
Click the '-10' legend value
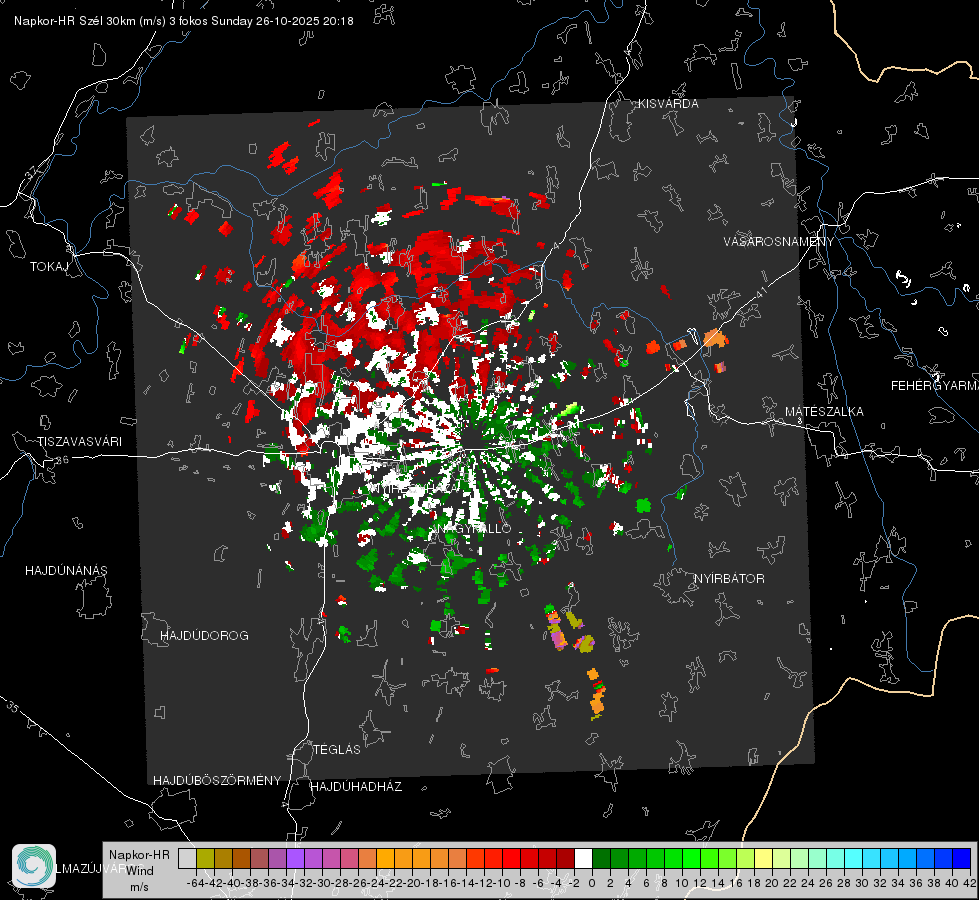pyautogui.click(x=501, y=883)
